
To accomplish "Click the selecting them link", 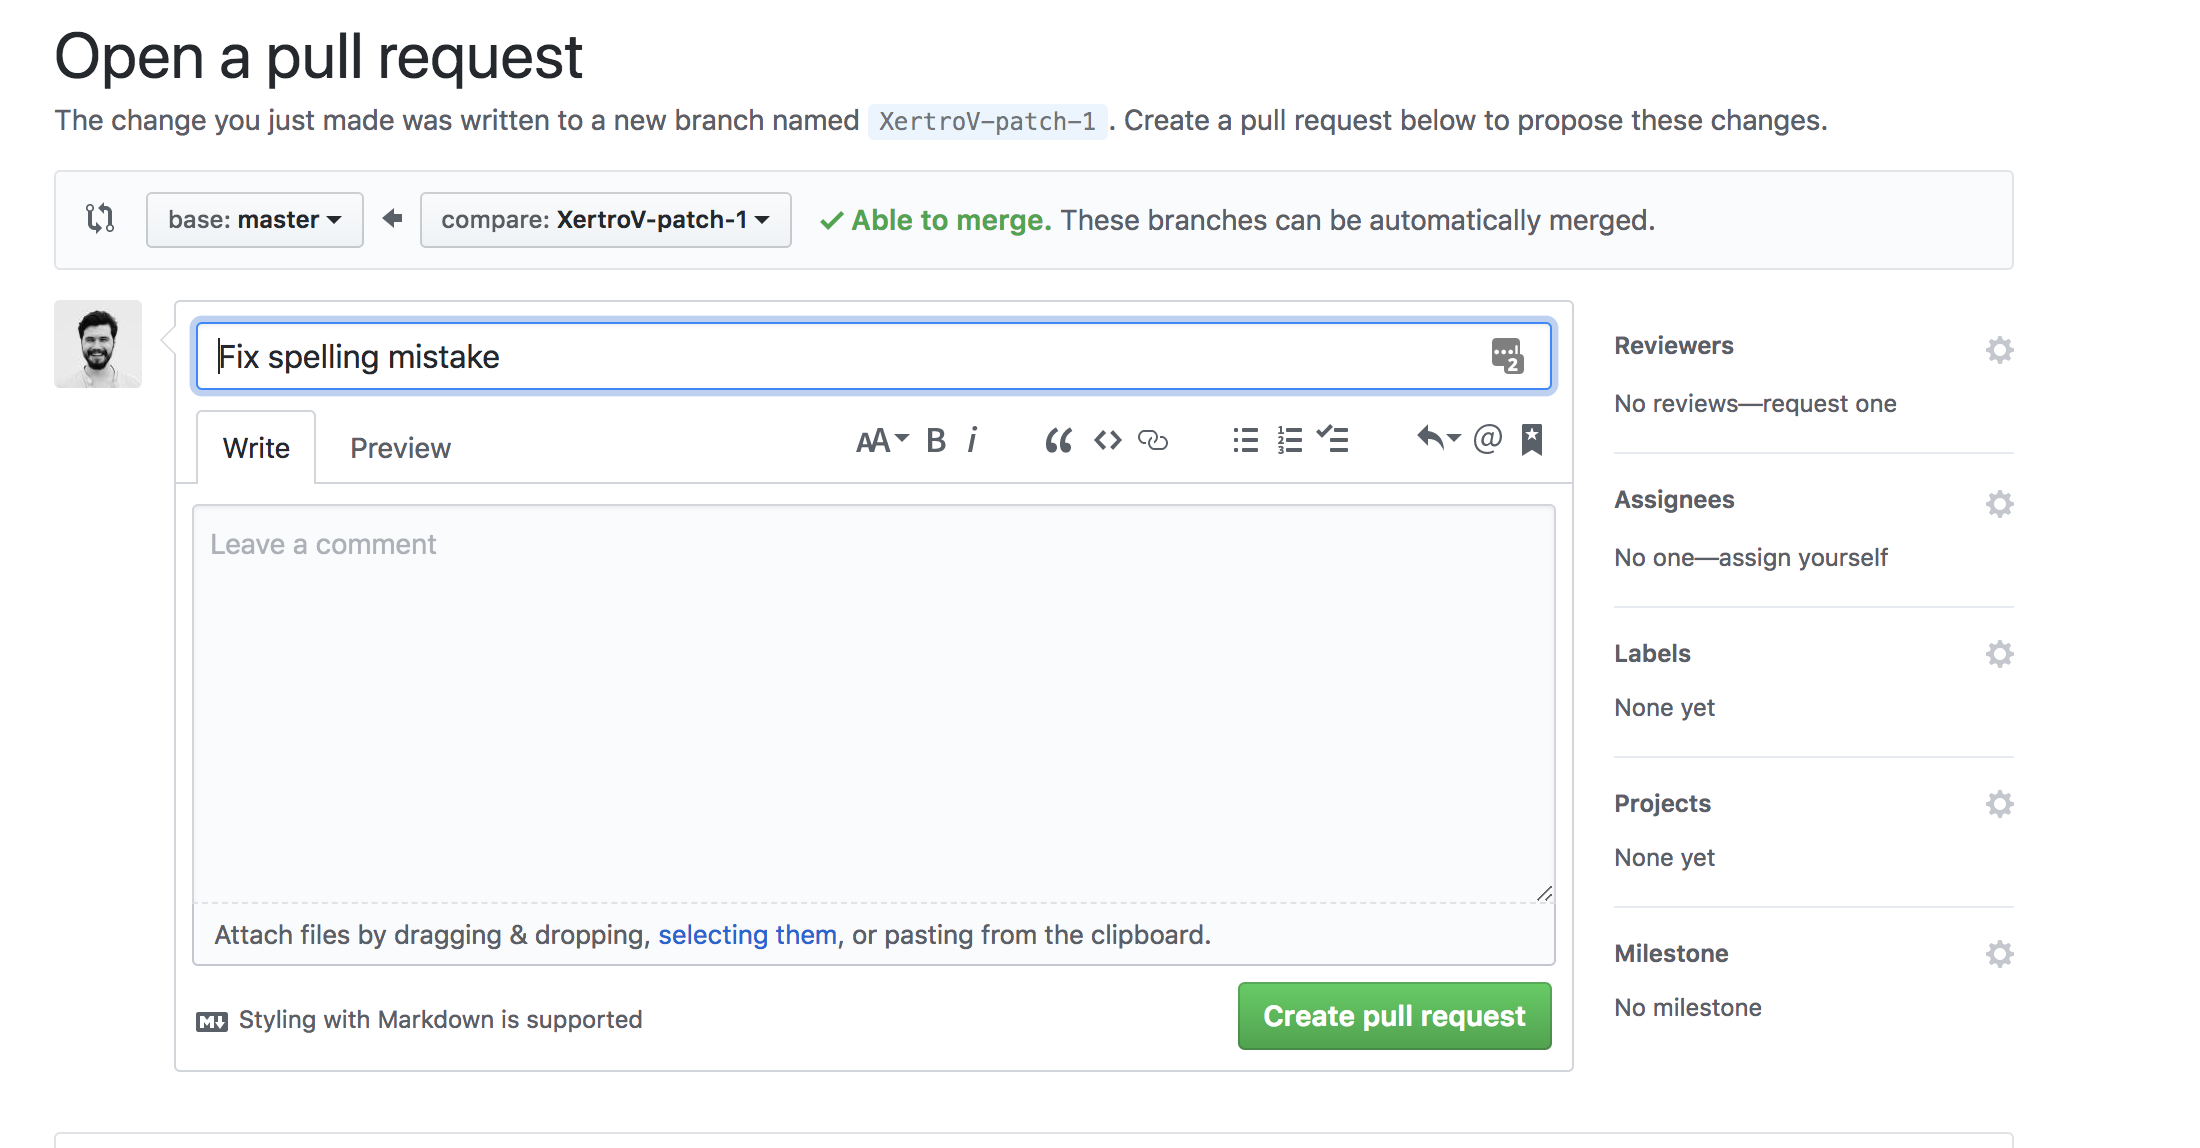I will pyautogui.click(x=747, y=935).
